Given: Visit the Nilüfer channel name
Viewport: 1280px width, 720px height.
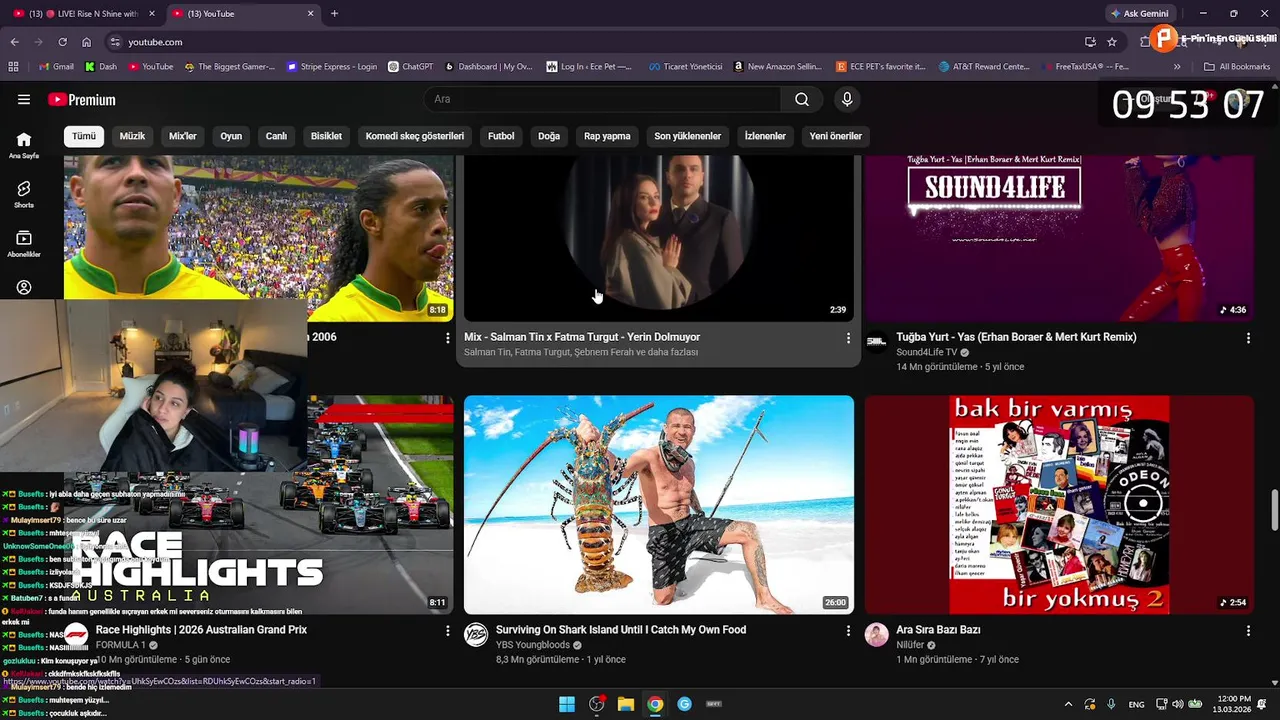Looking at the screenshot, I should 910,645.
